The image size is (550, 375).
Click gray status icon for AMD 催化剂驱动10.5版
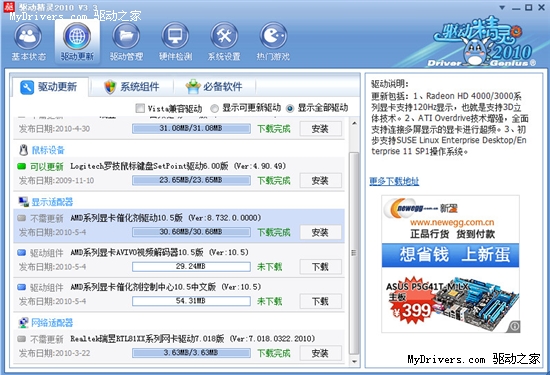point(21,218)
